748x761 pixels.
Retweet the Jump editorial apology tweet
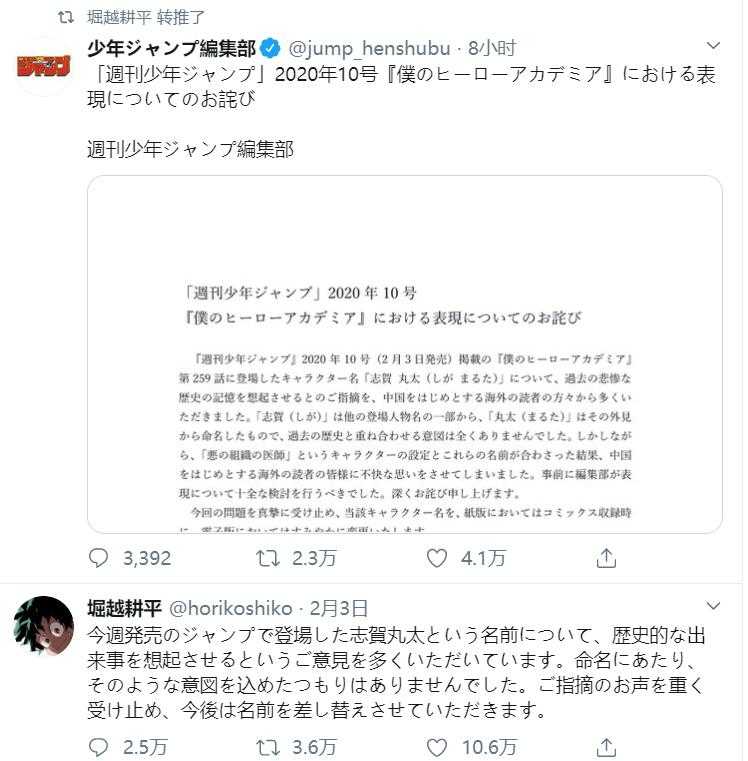point(267,558)
